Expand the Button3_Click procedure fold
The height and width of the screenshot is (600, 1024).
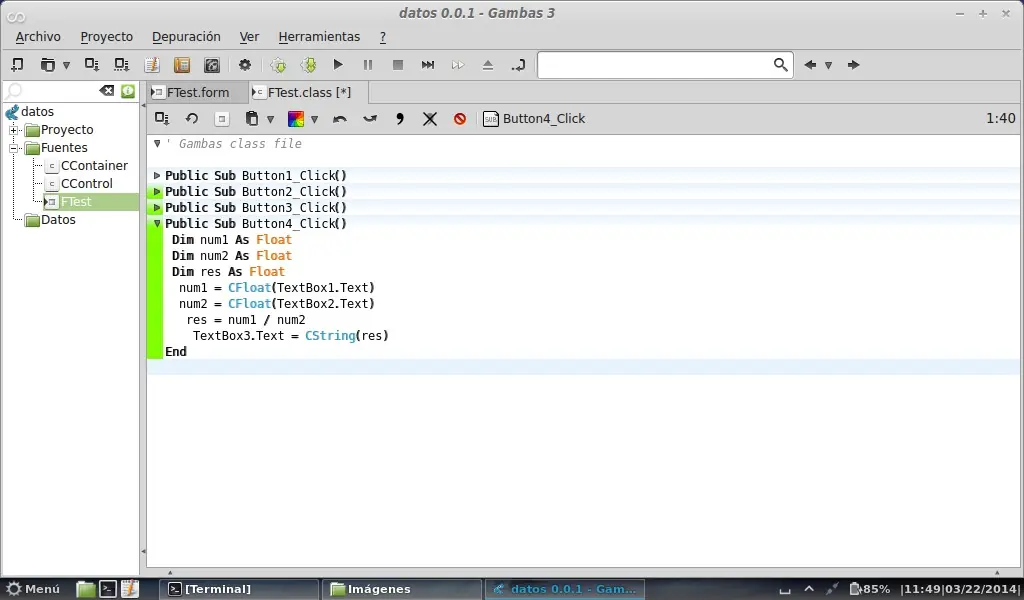[x=157, y=208]
